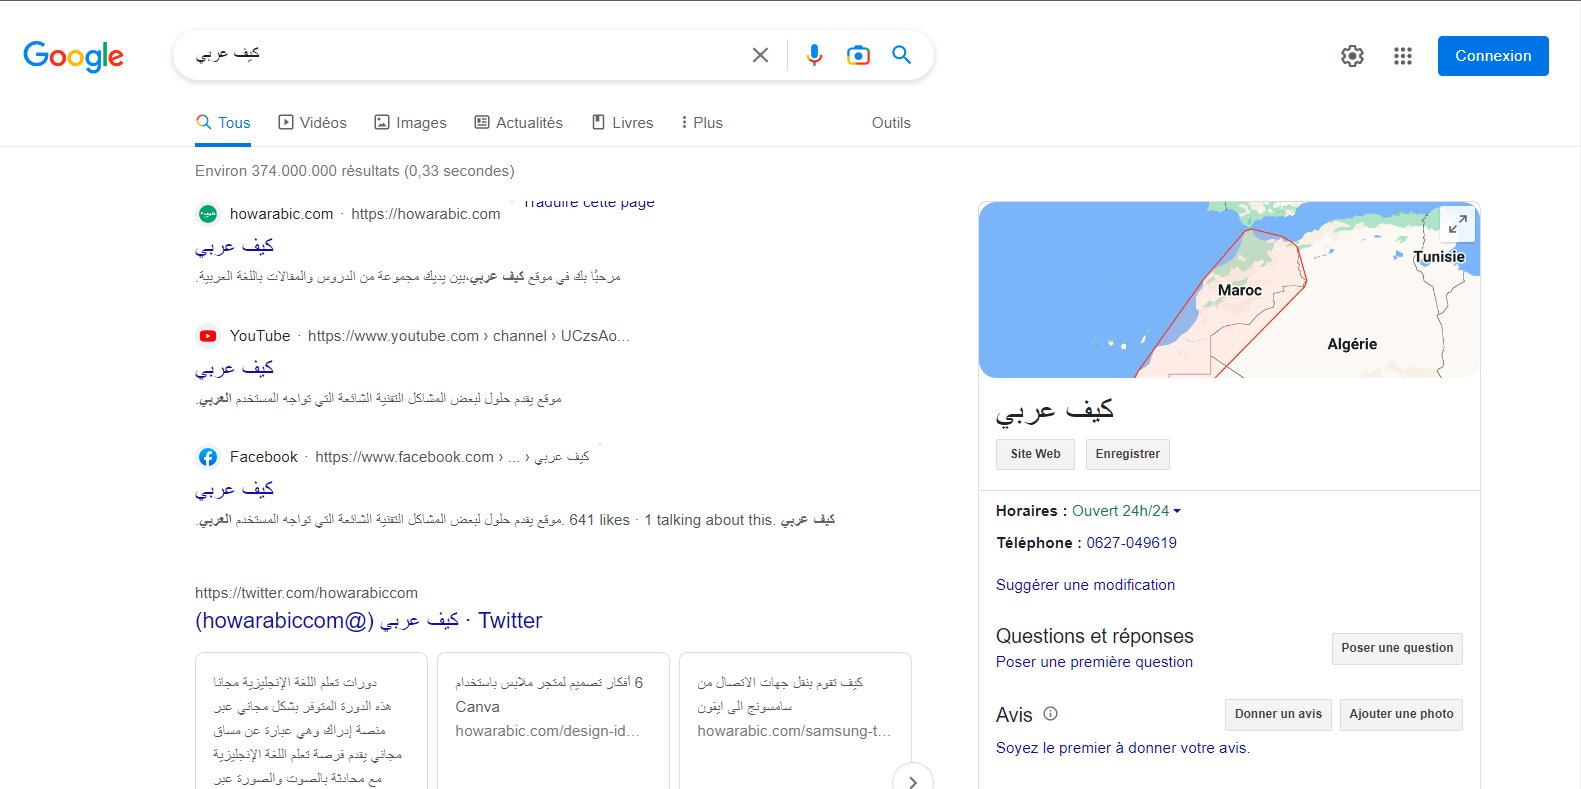The width and height of the screenshot is (1581, 789).
Task: Click the blue magnifier search icon
Action: pos(901,55)
